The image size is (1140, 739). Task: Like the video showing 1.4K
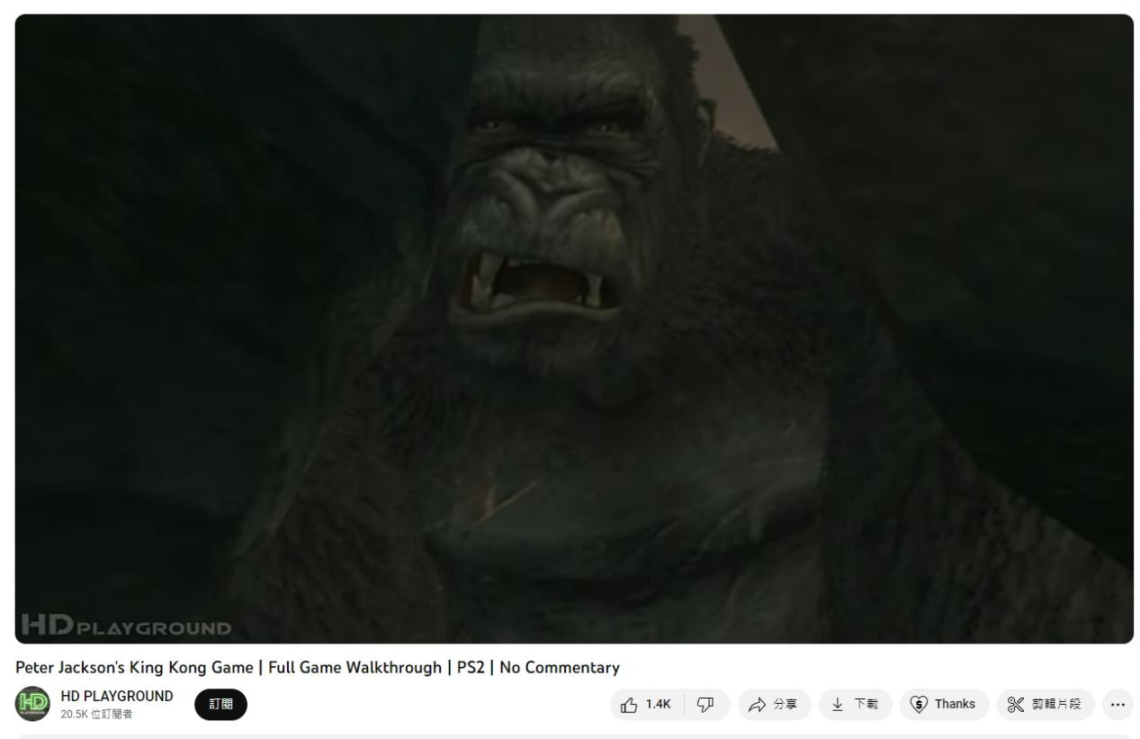pyautogui.click(x=646, y=704)
